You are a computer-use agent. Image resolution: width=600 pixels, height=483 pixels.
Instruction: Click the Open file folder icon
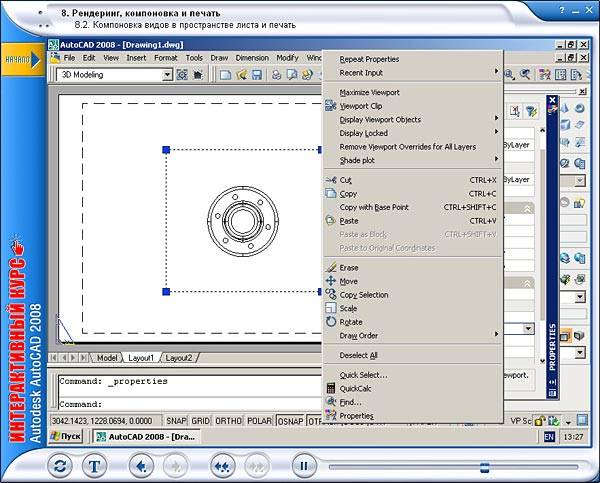(241, 75)
